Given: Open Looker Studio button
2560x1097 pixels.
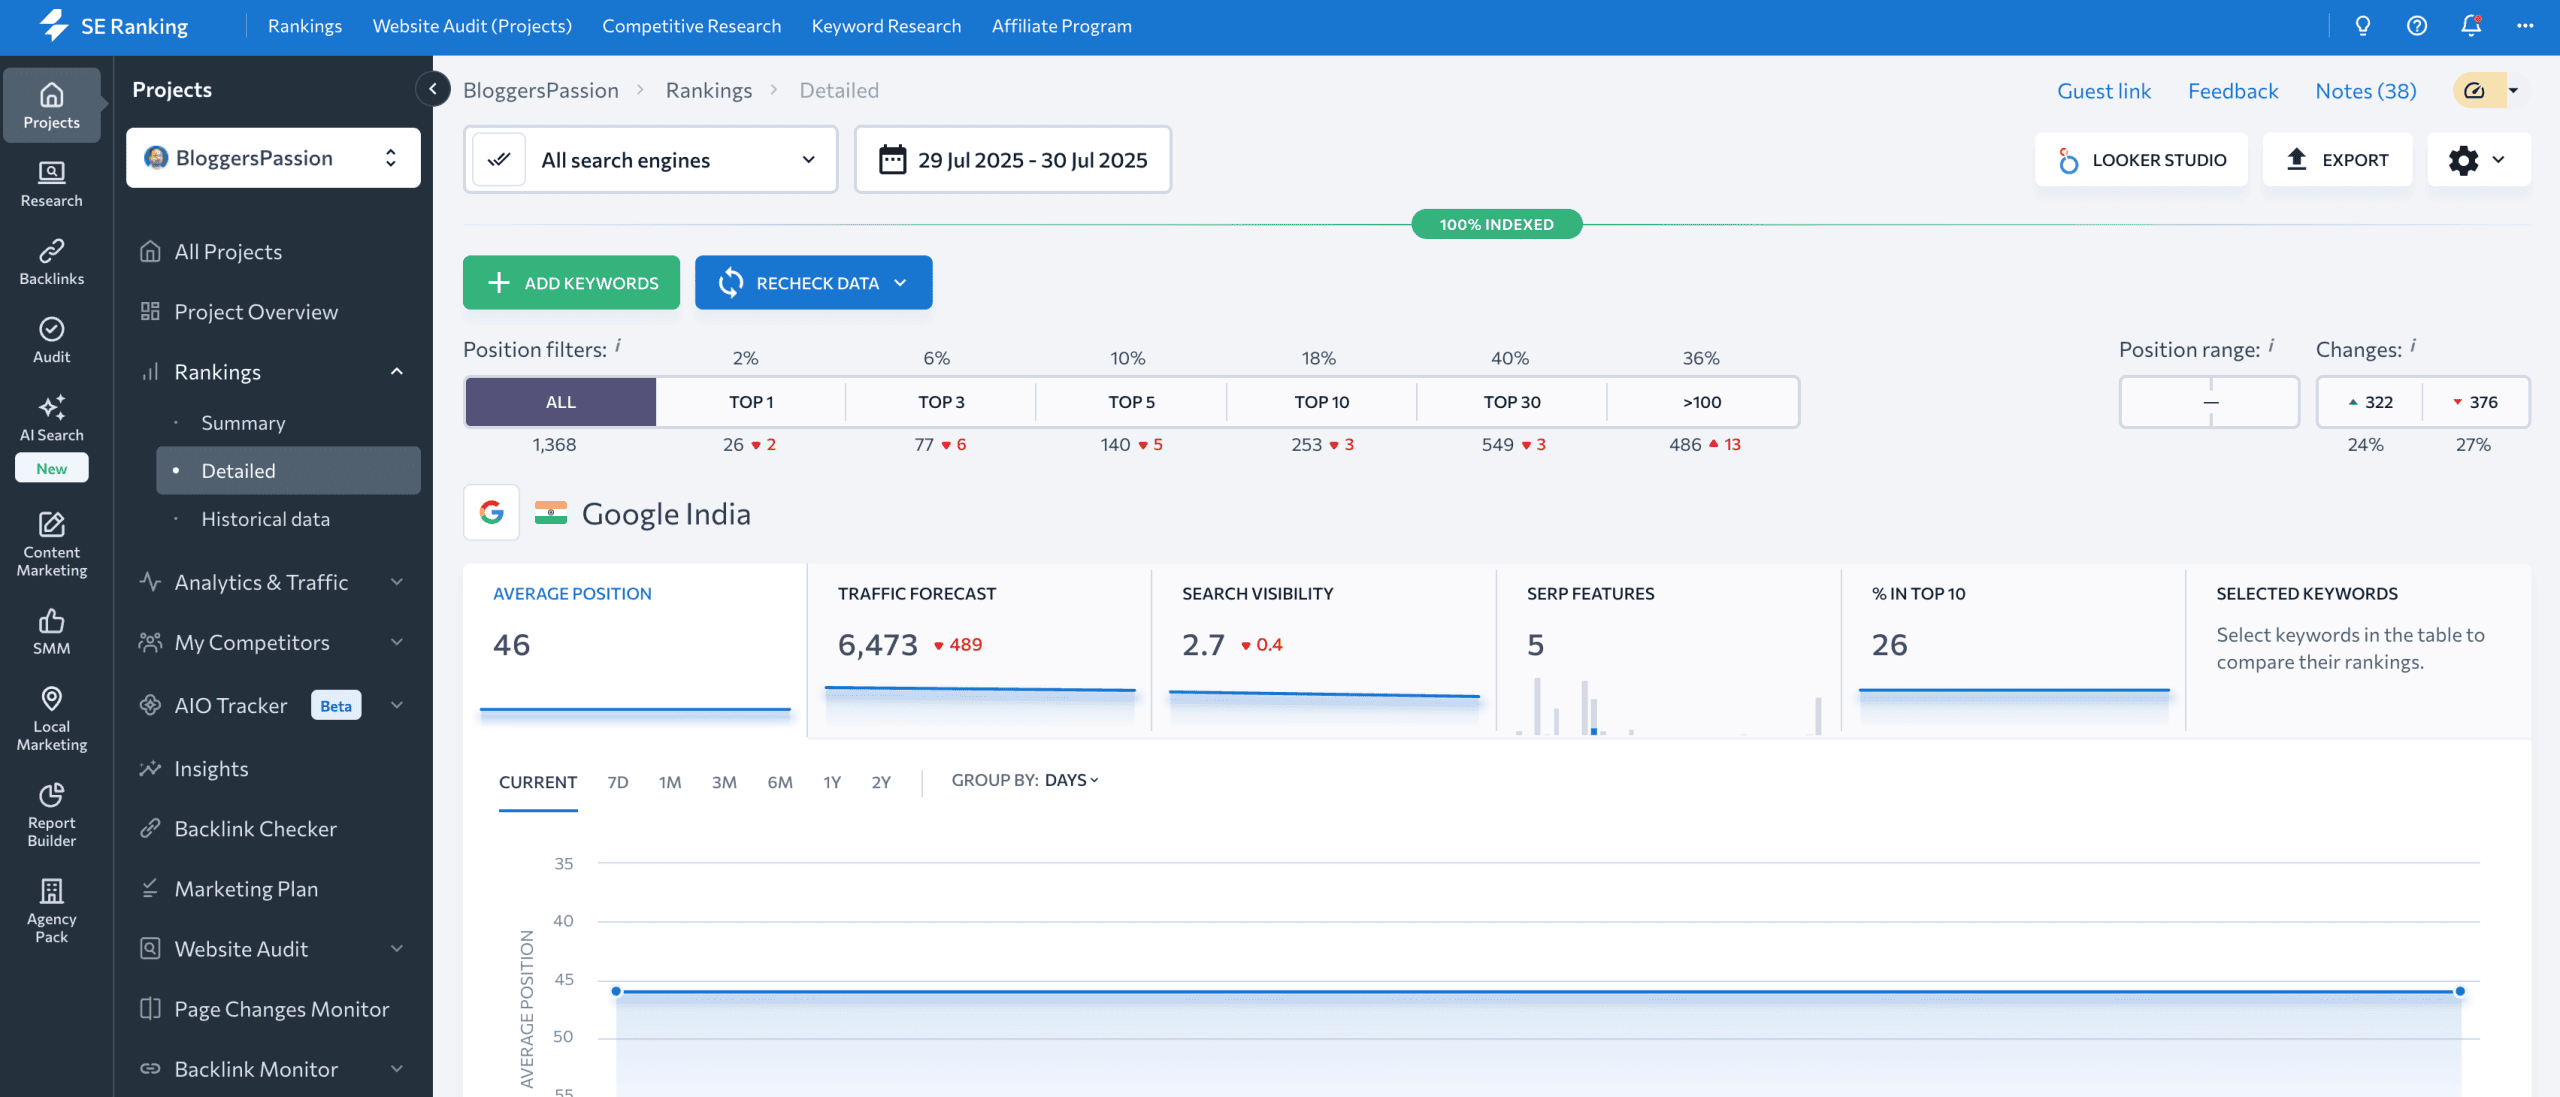Looking at the screenshot, I should 2141,160.
